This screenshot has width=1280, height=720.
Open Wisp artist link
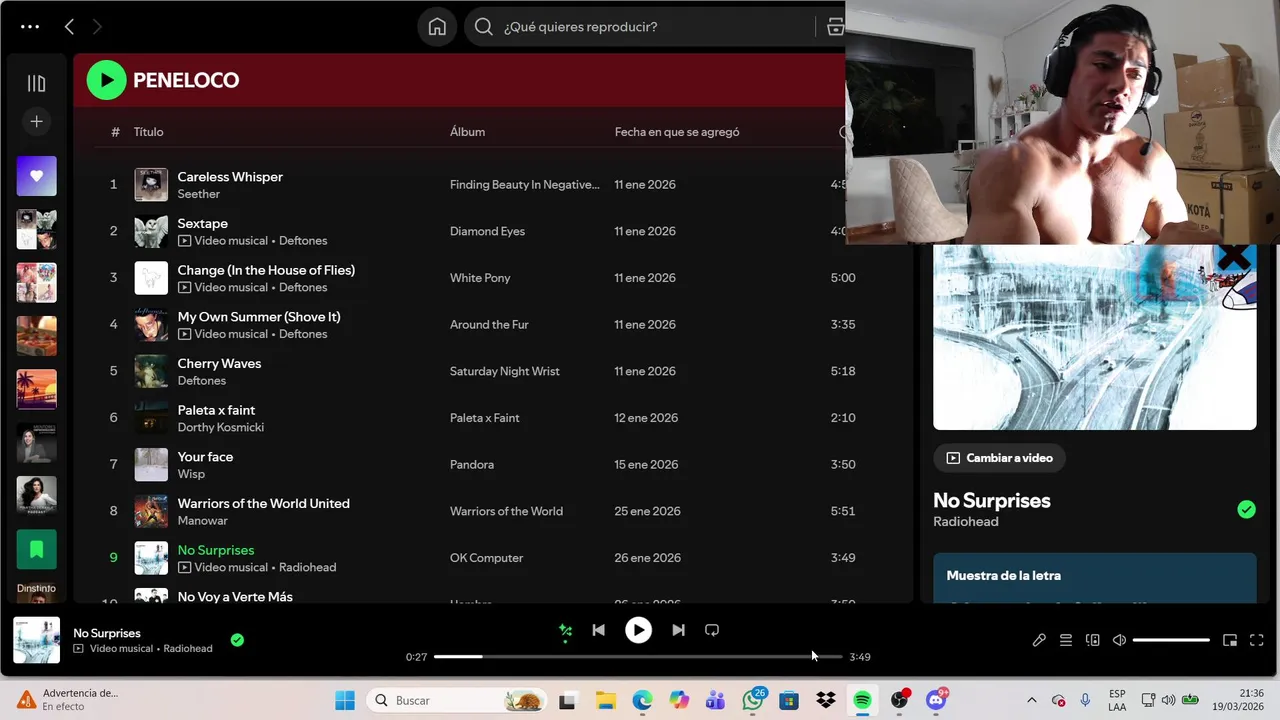(191, 474)
